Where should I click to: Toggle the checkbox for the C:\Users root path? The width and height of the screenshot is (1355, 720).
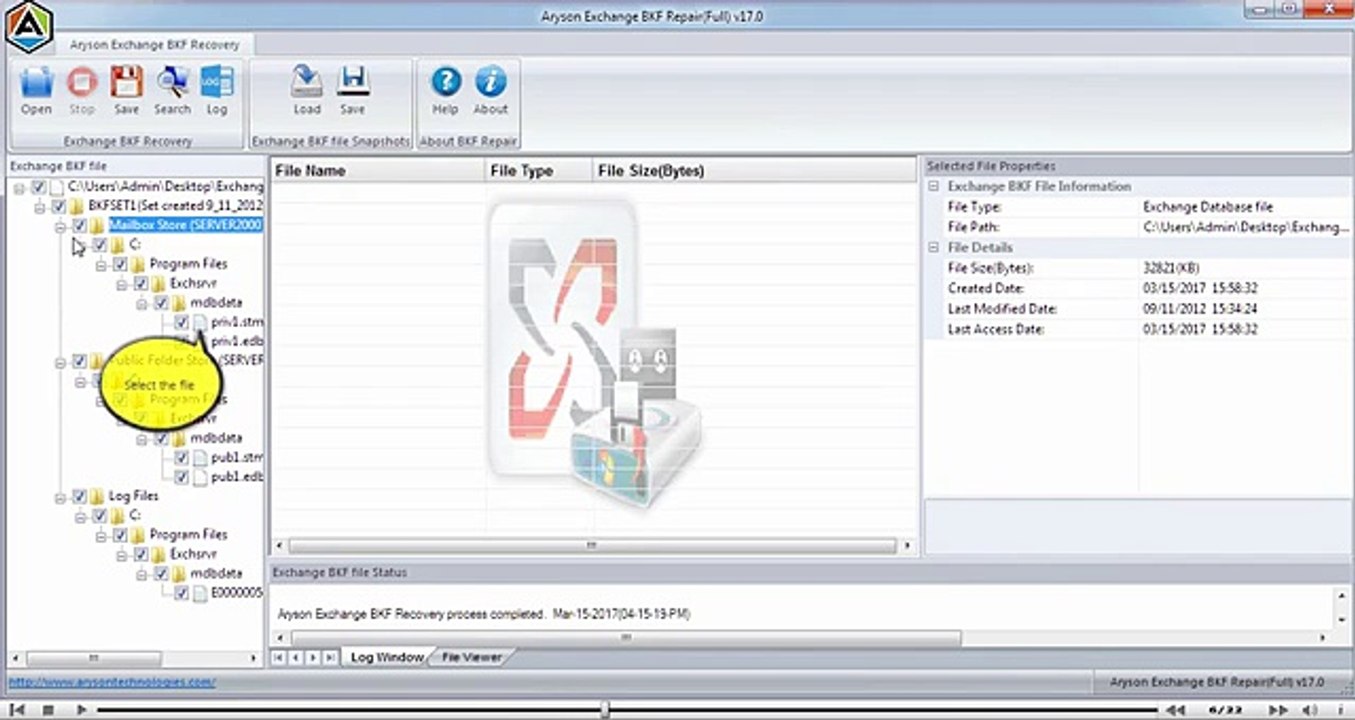[38, 187]
